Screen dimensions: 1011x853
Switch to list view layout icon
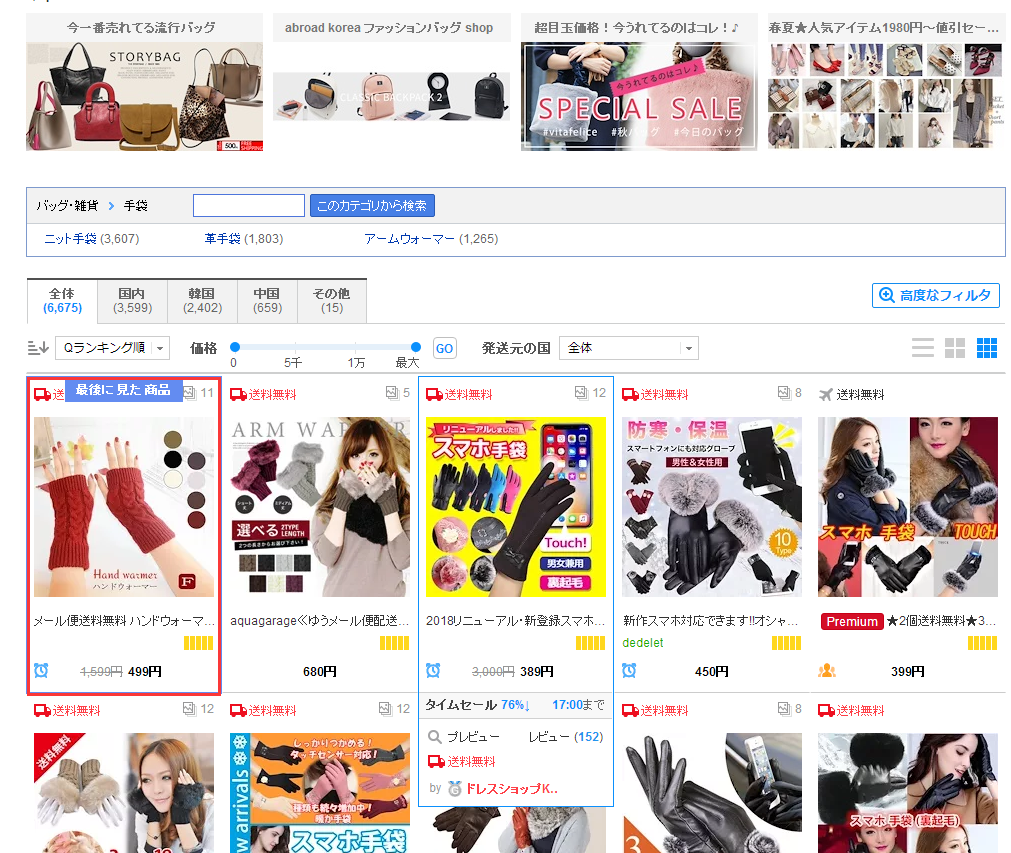(x=923, y=348)
